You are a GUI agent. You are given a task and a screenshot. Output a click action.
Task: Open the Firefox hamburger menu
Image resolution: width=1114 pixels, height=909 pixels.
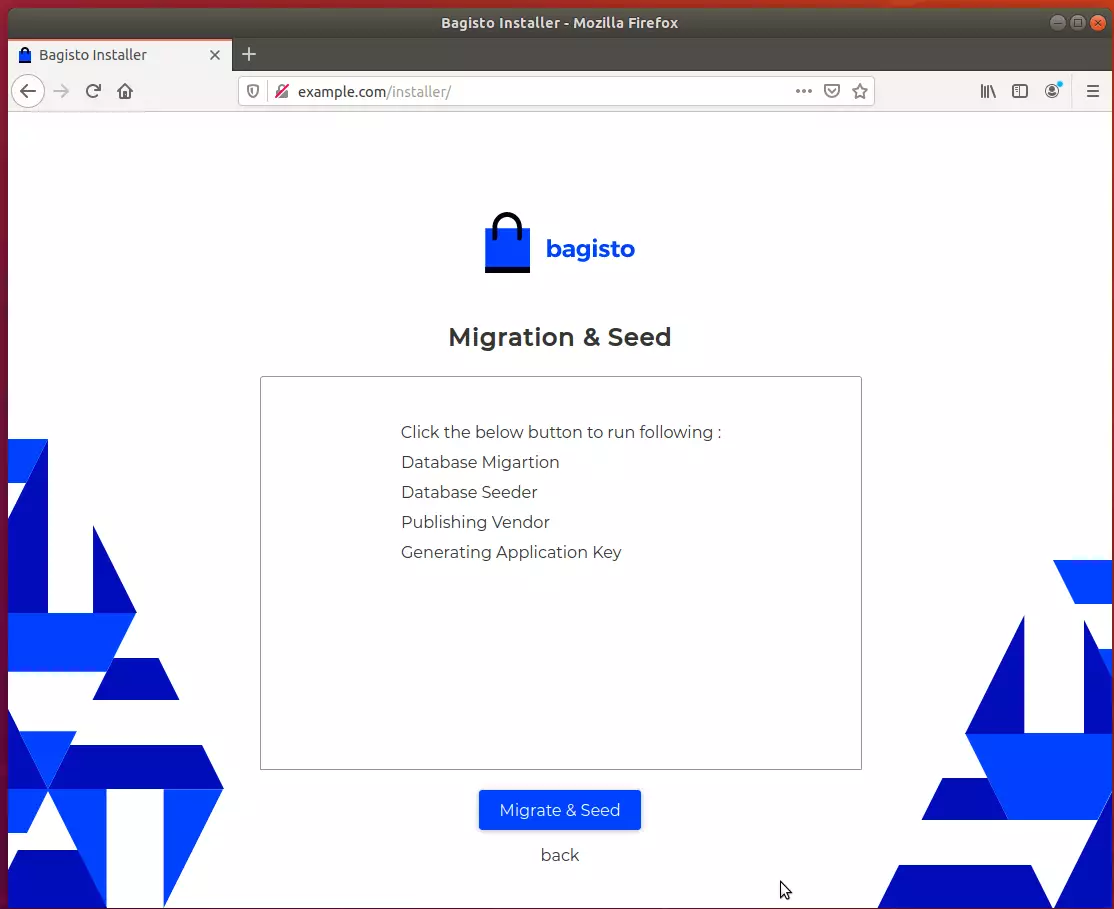coord(1093,91)
